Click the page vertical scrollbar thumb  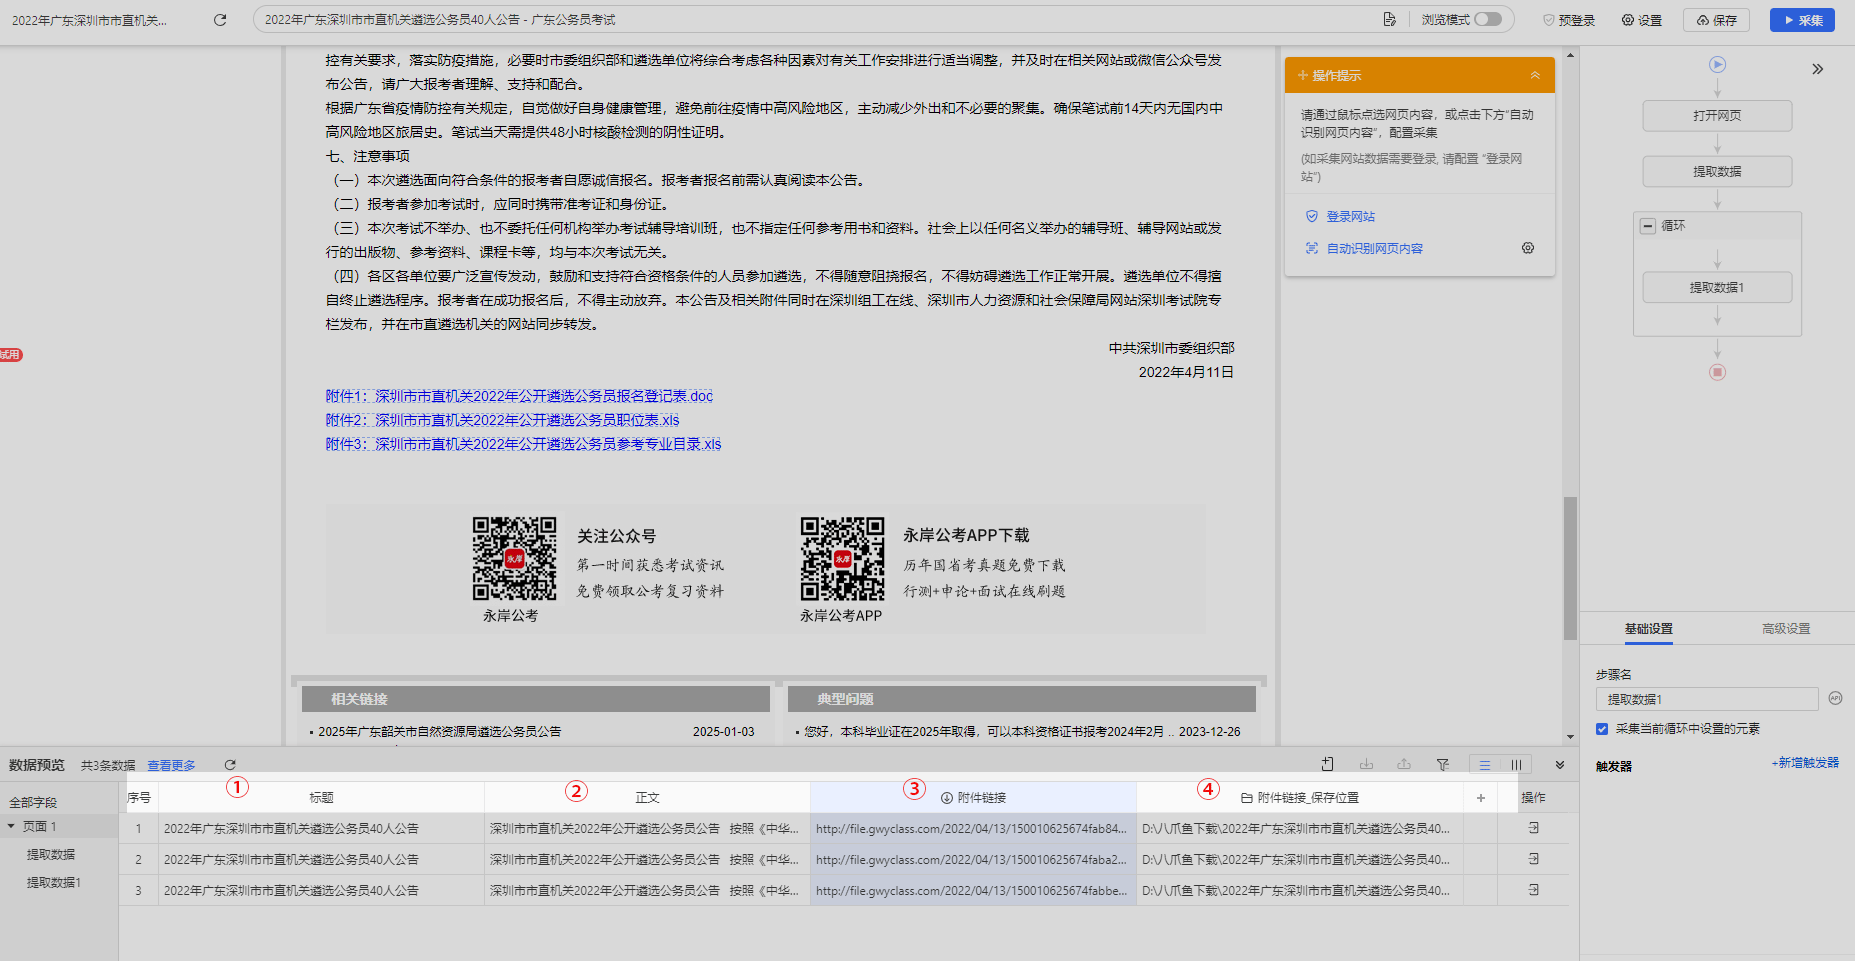point(1570,567)
